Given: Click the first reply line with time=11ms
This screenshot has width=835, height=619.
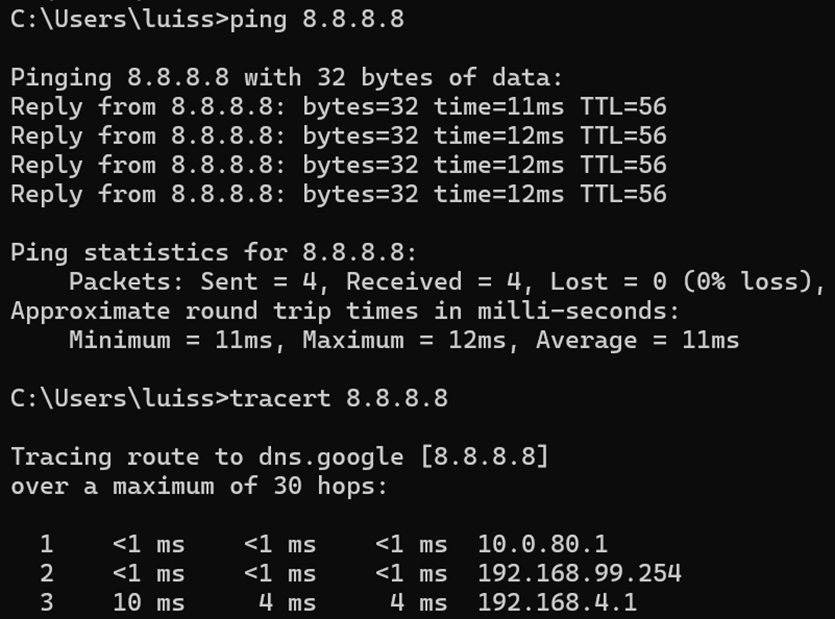Looking at the screenshot, I should tap(339, 107).
